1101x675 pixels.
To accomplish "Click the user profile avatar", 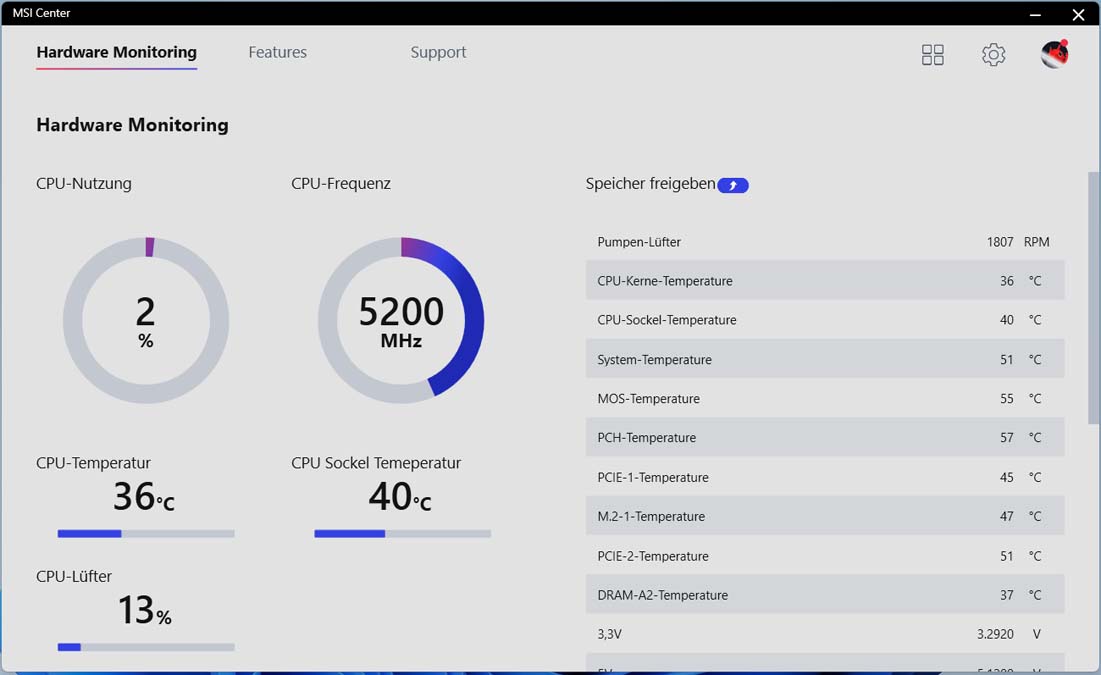I will coord(1054,54).
